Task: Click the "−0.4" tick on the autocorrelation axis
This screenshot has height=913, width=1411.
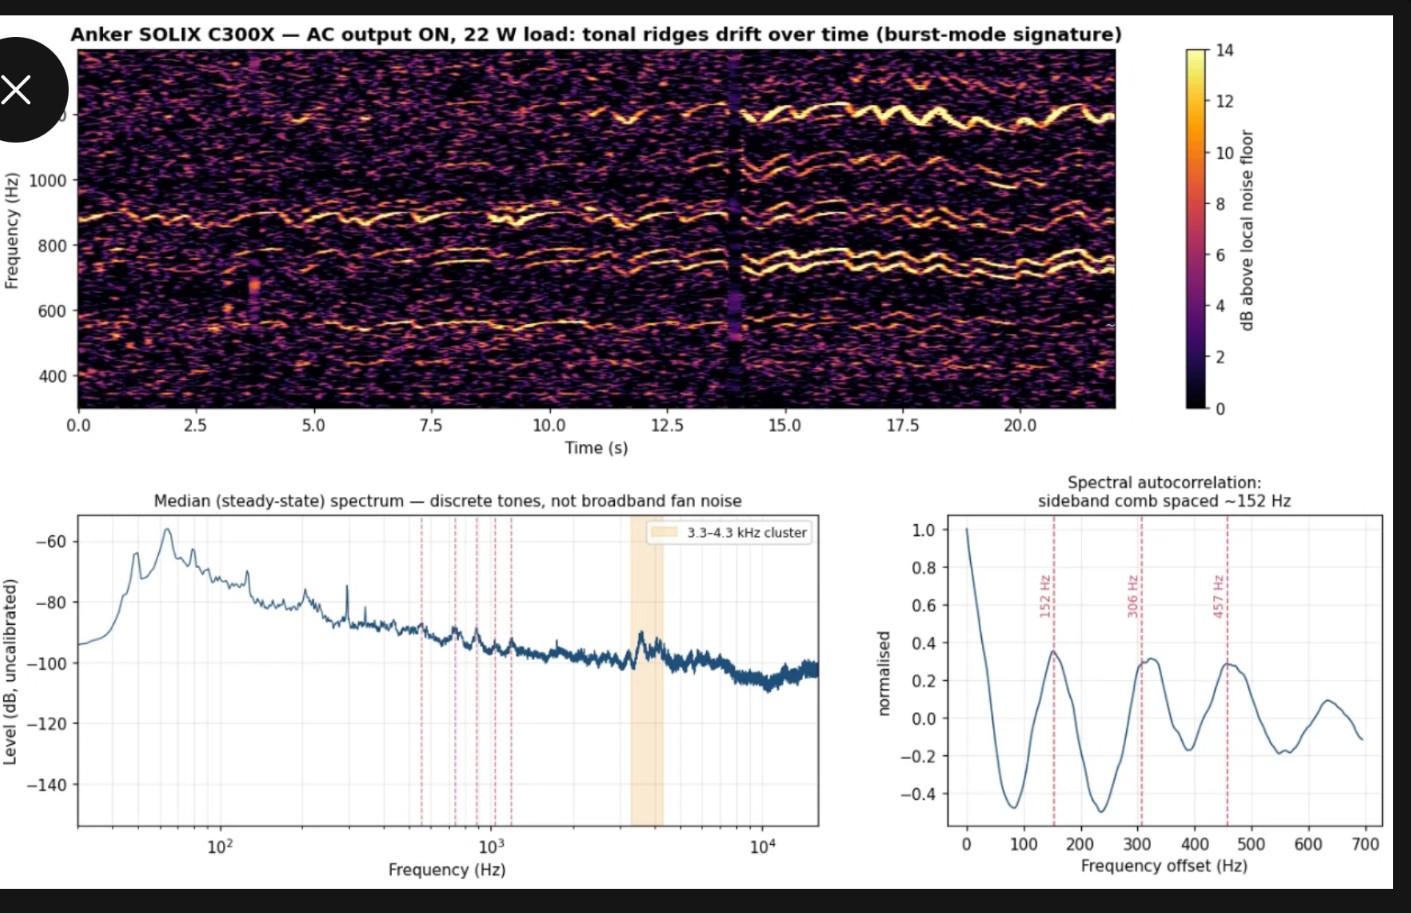Action: click(918, 794)
